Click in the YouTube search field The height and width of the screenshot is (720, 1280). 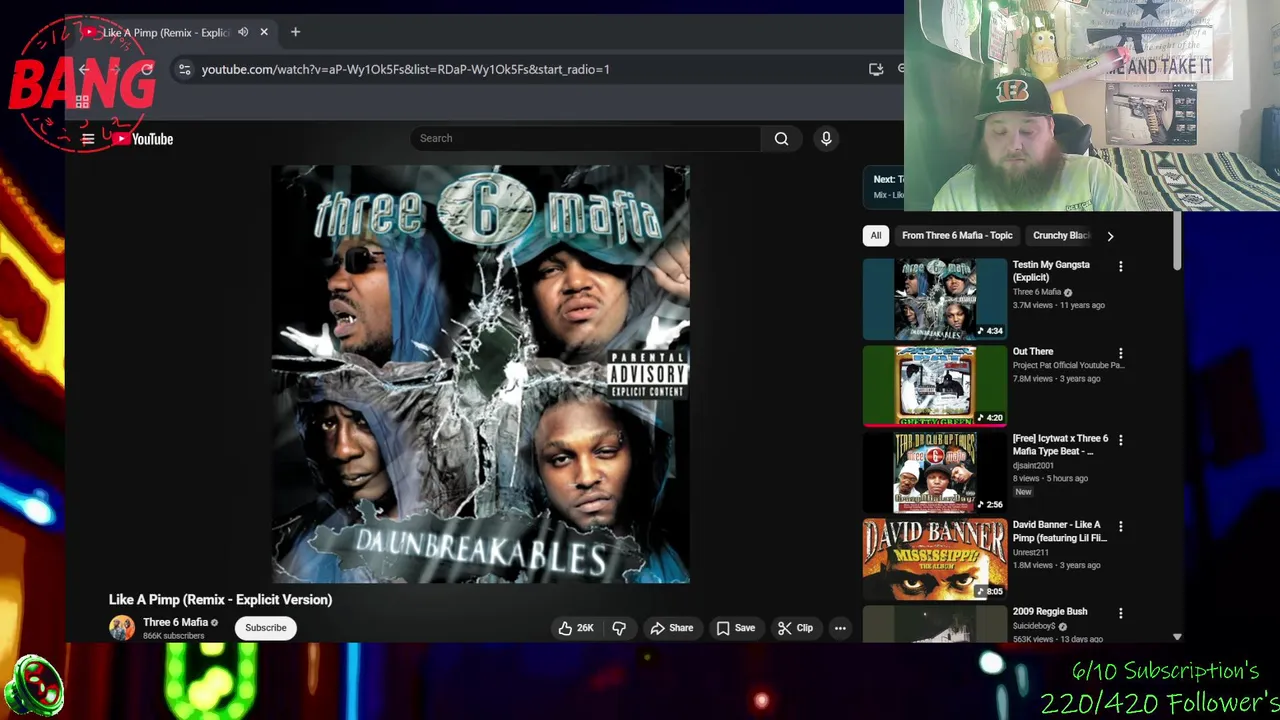585,139
